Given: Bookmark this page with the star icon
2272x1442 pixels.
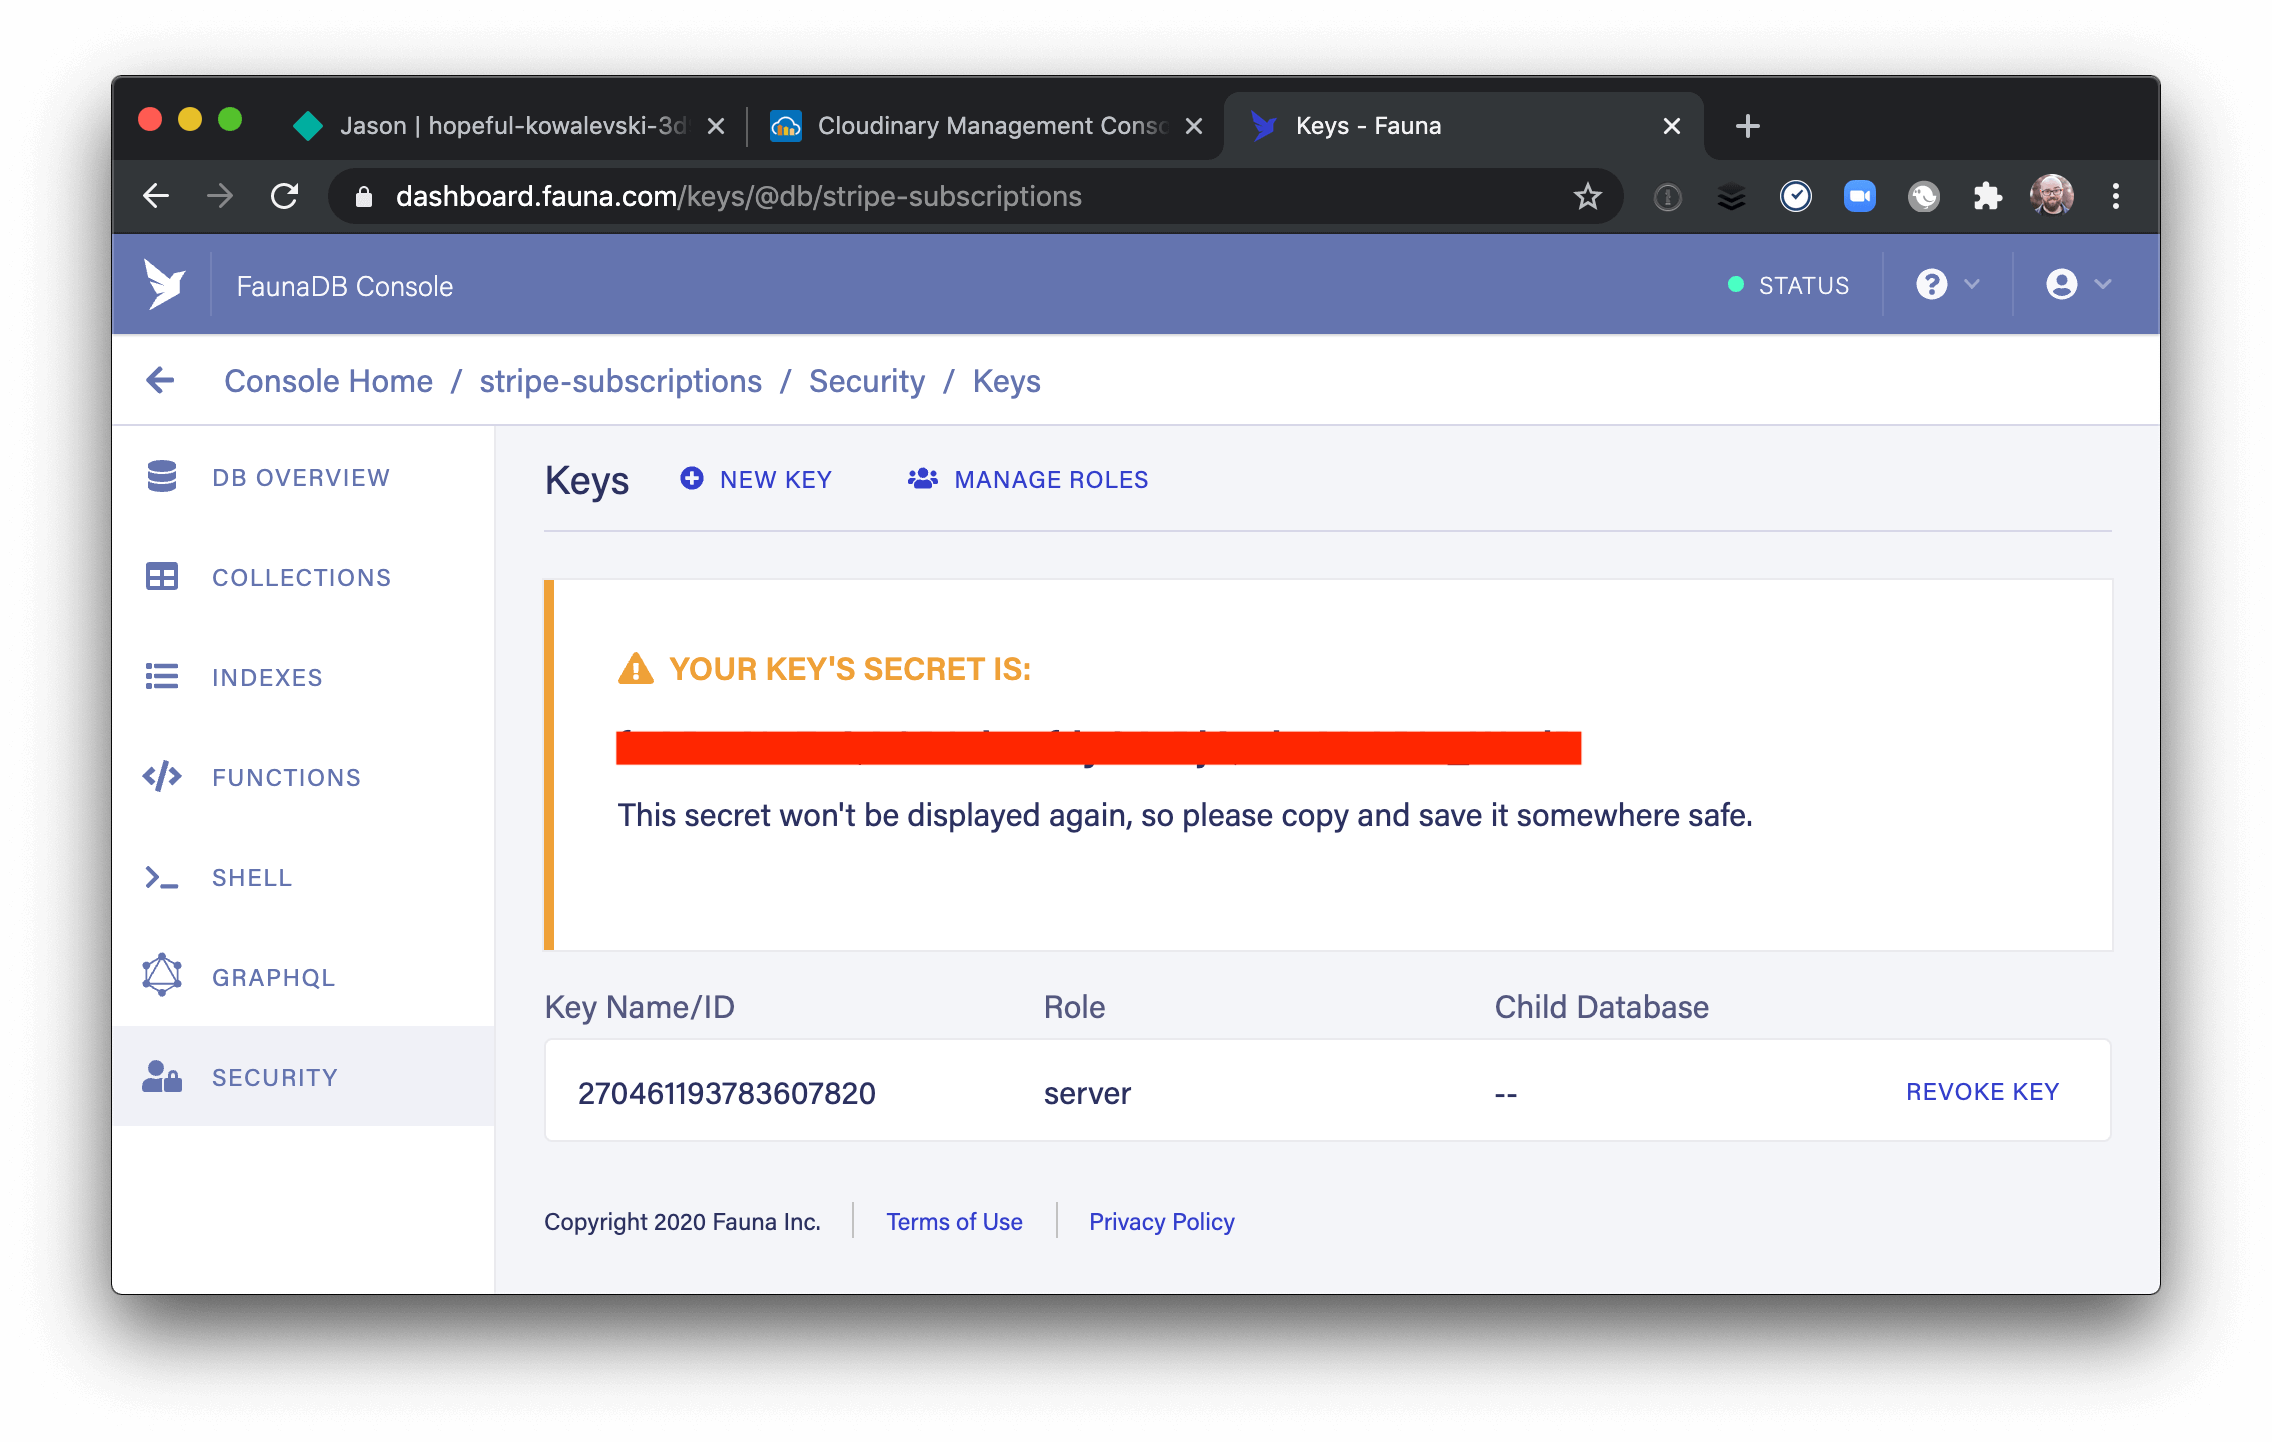Looking at the screenshot, I should [1586, 196].
